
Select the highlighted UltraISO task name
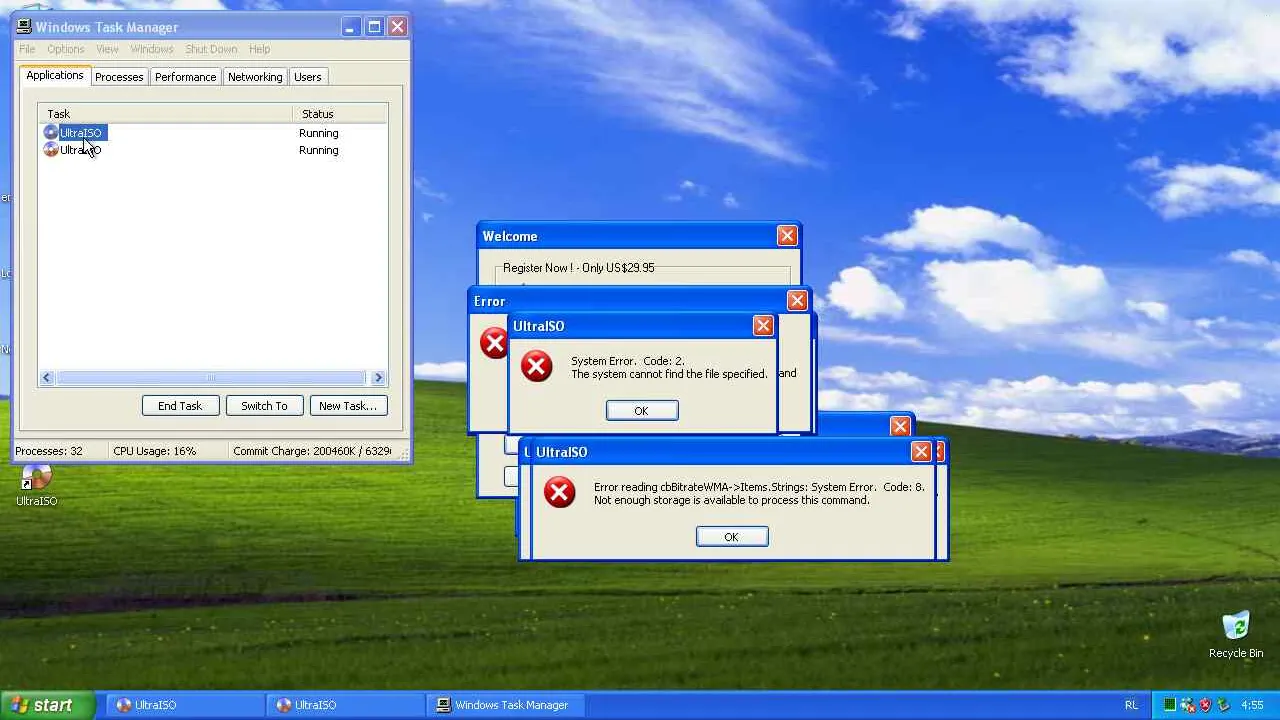click(x=81, y=133)
